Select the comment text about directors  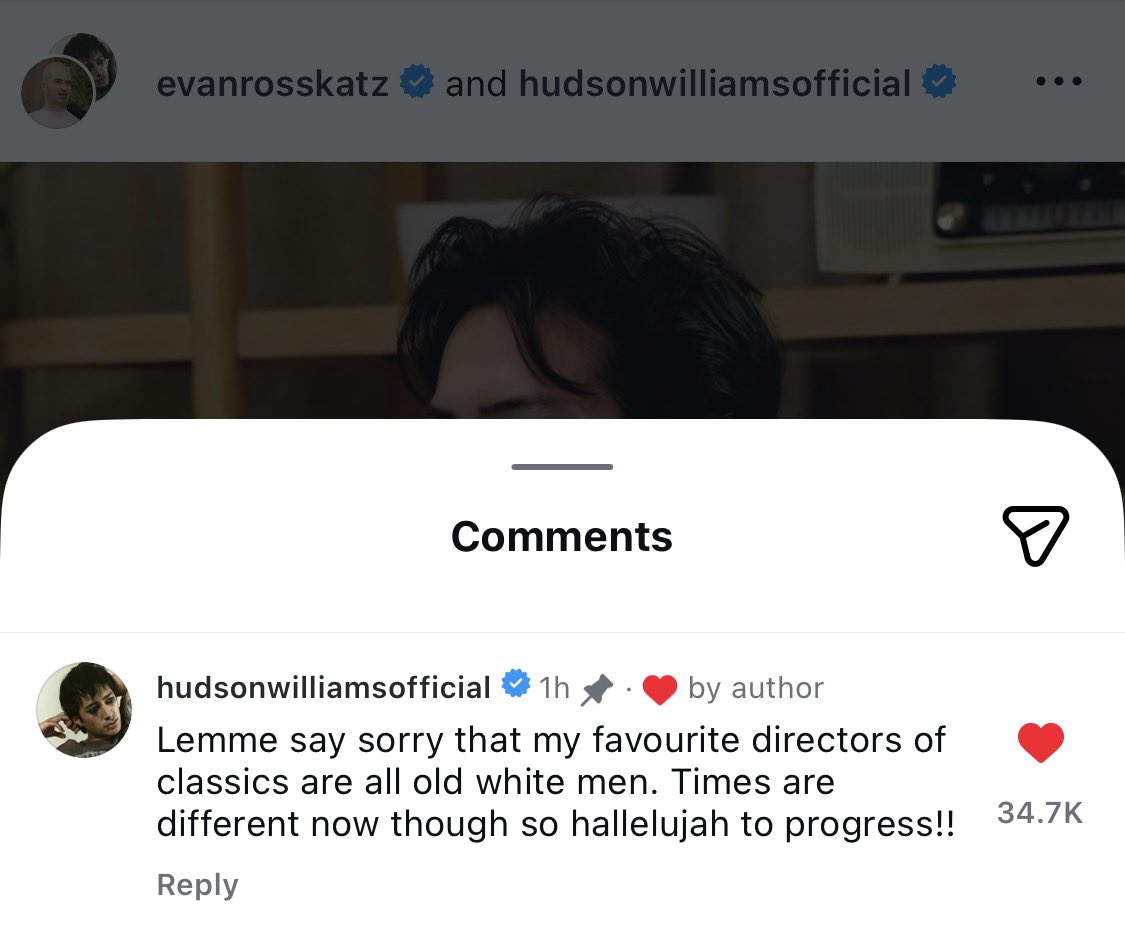[555, 783]
